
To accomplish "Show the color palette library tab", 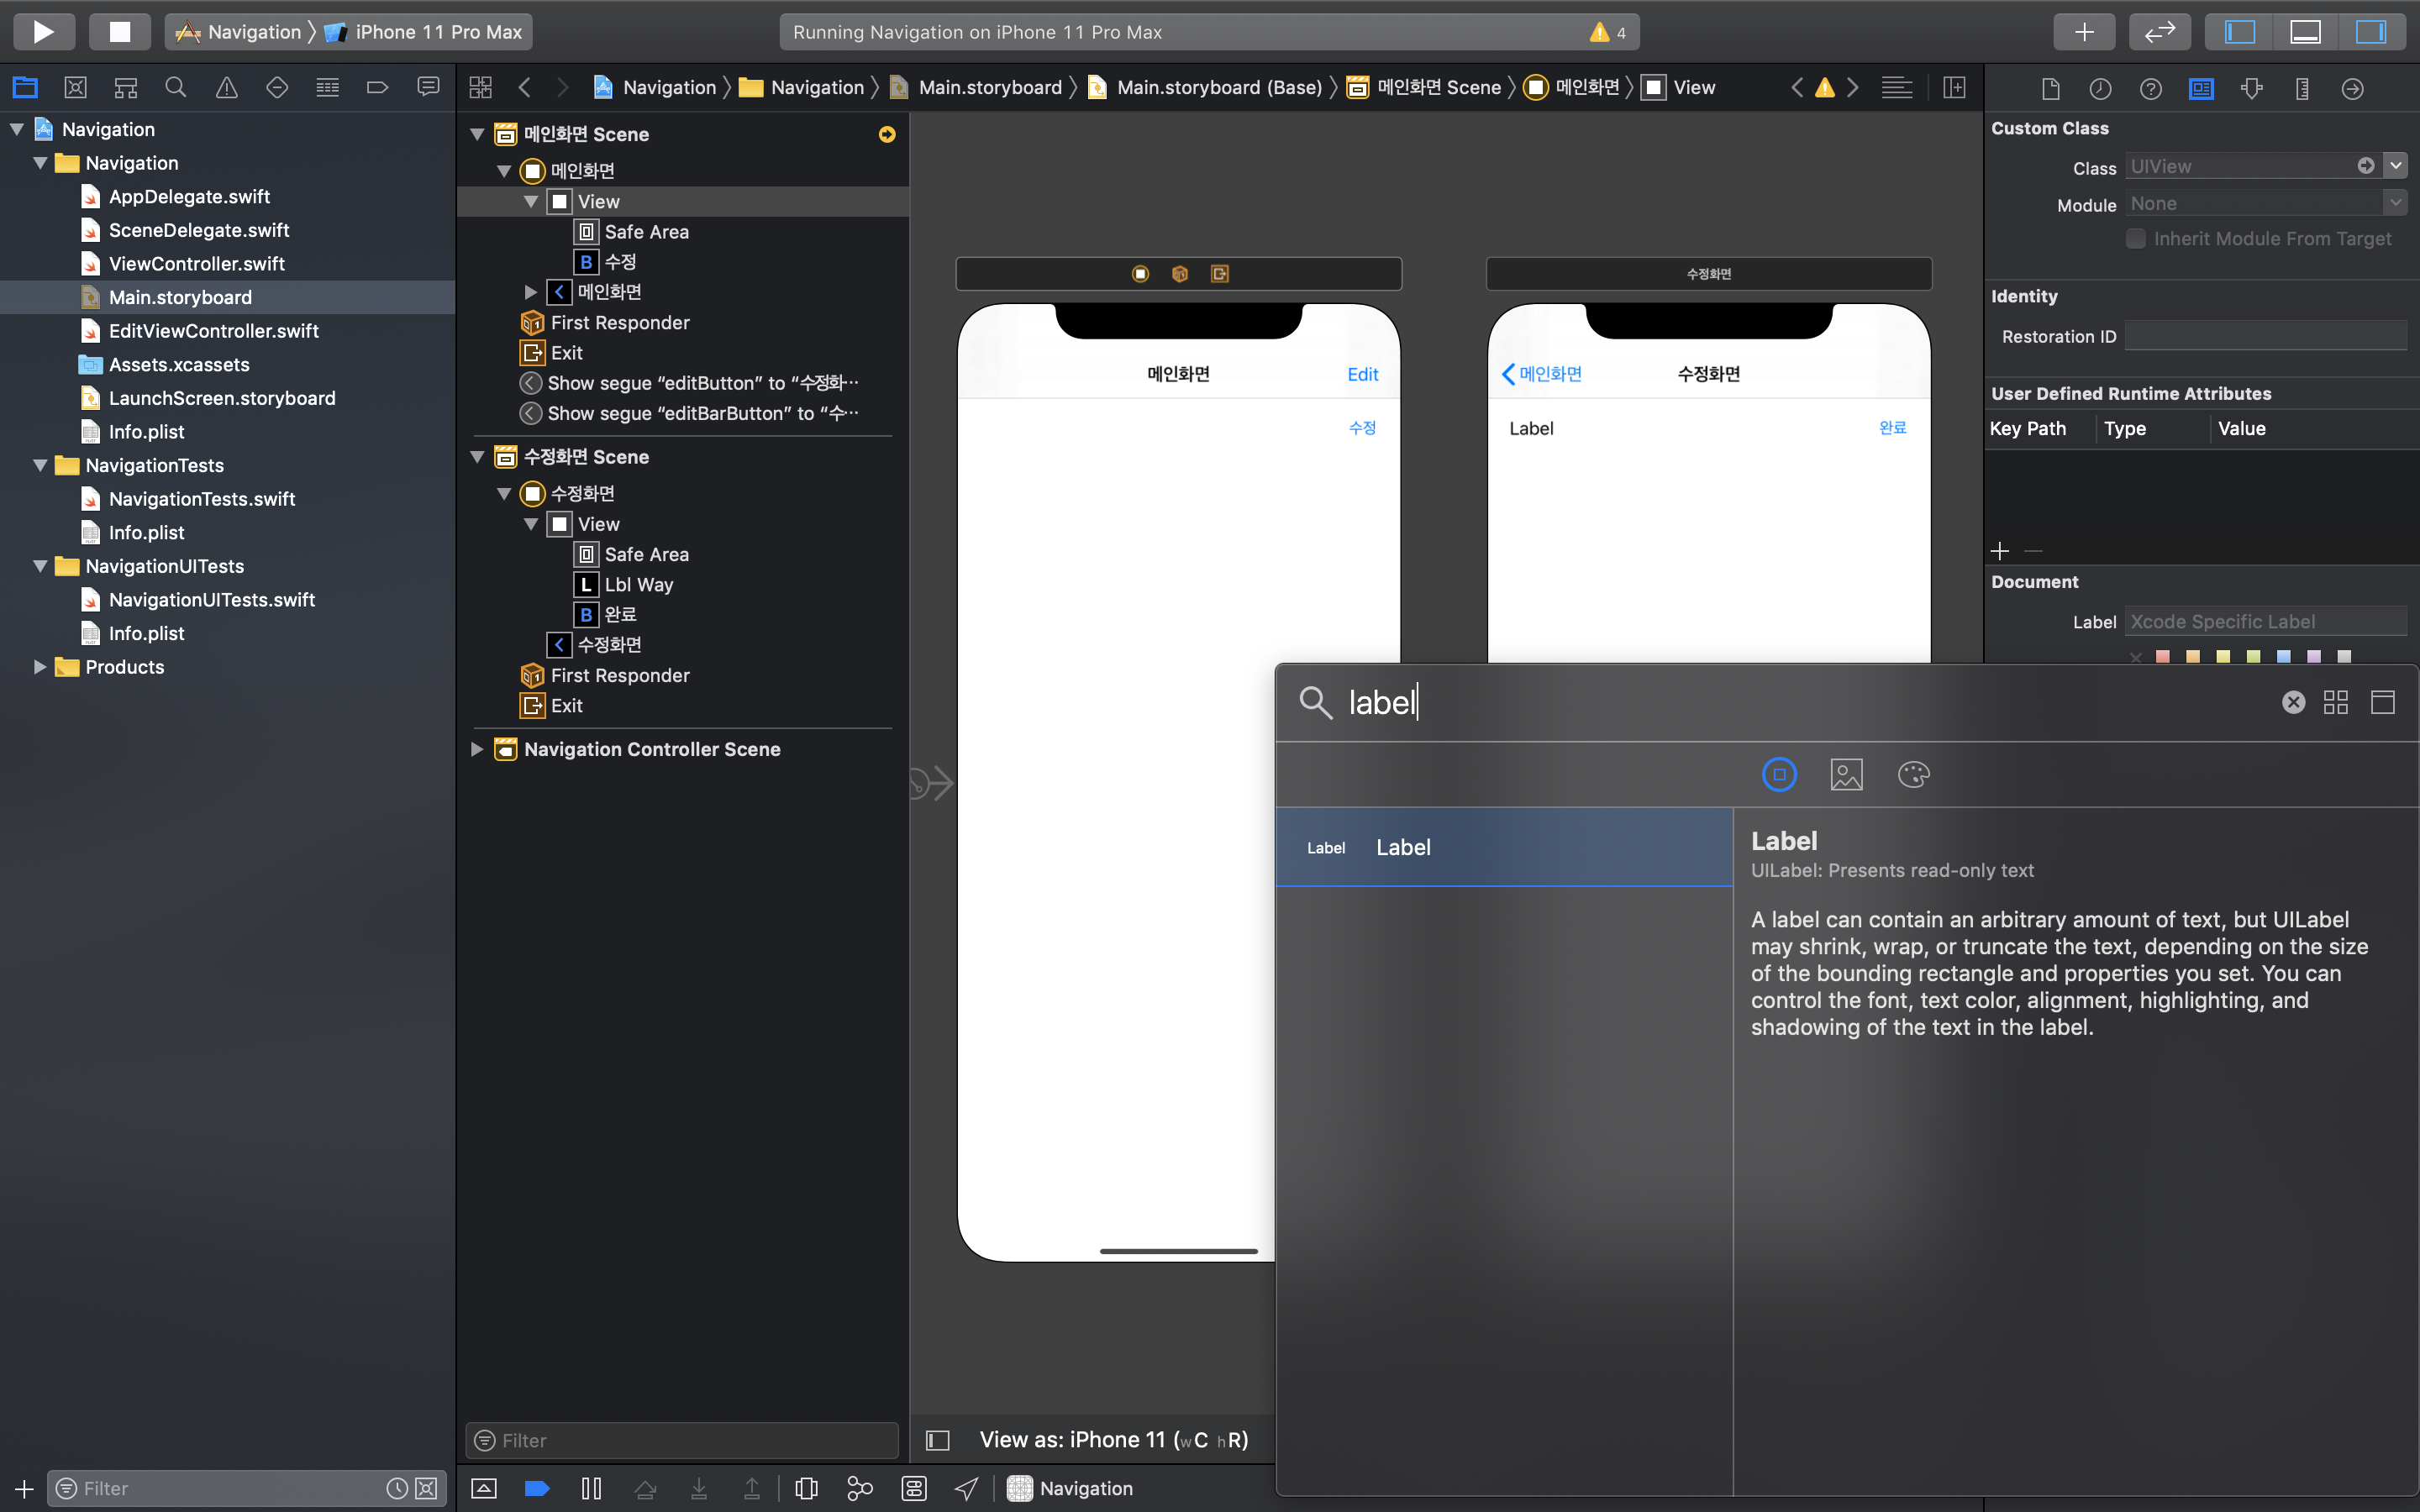I will point(1913,775).
